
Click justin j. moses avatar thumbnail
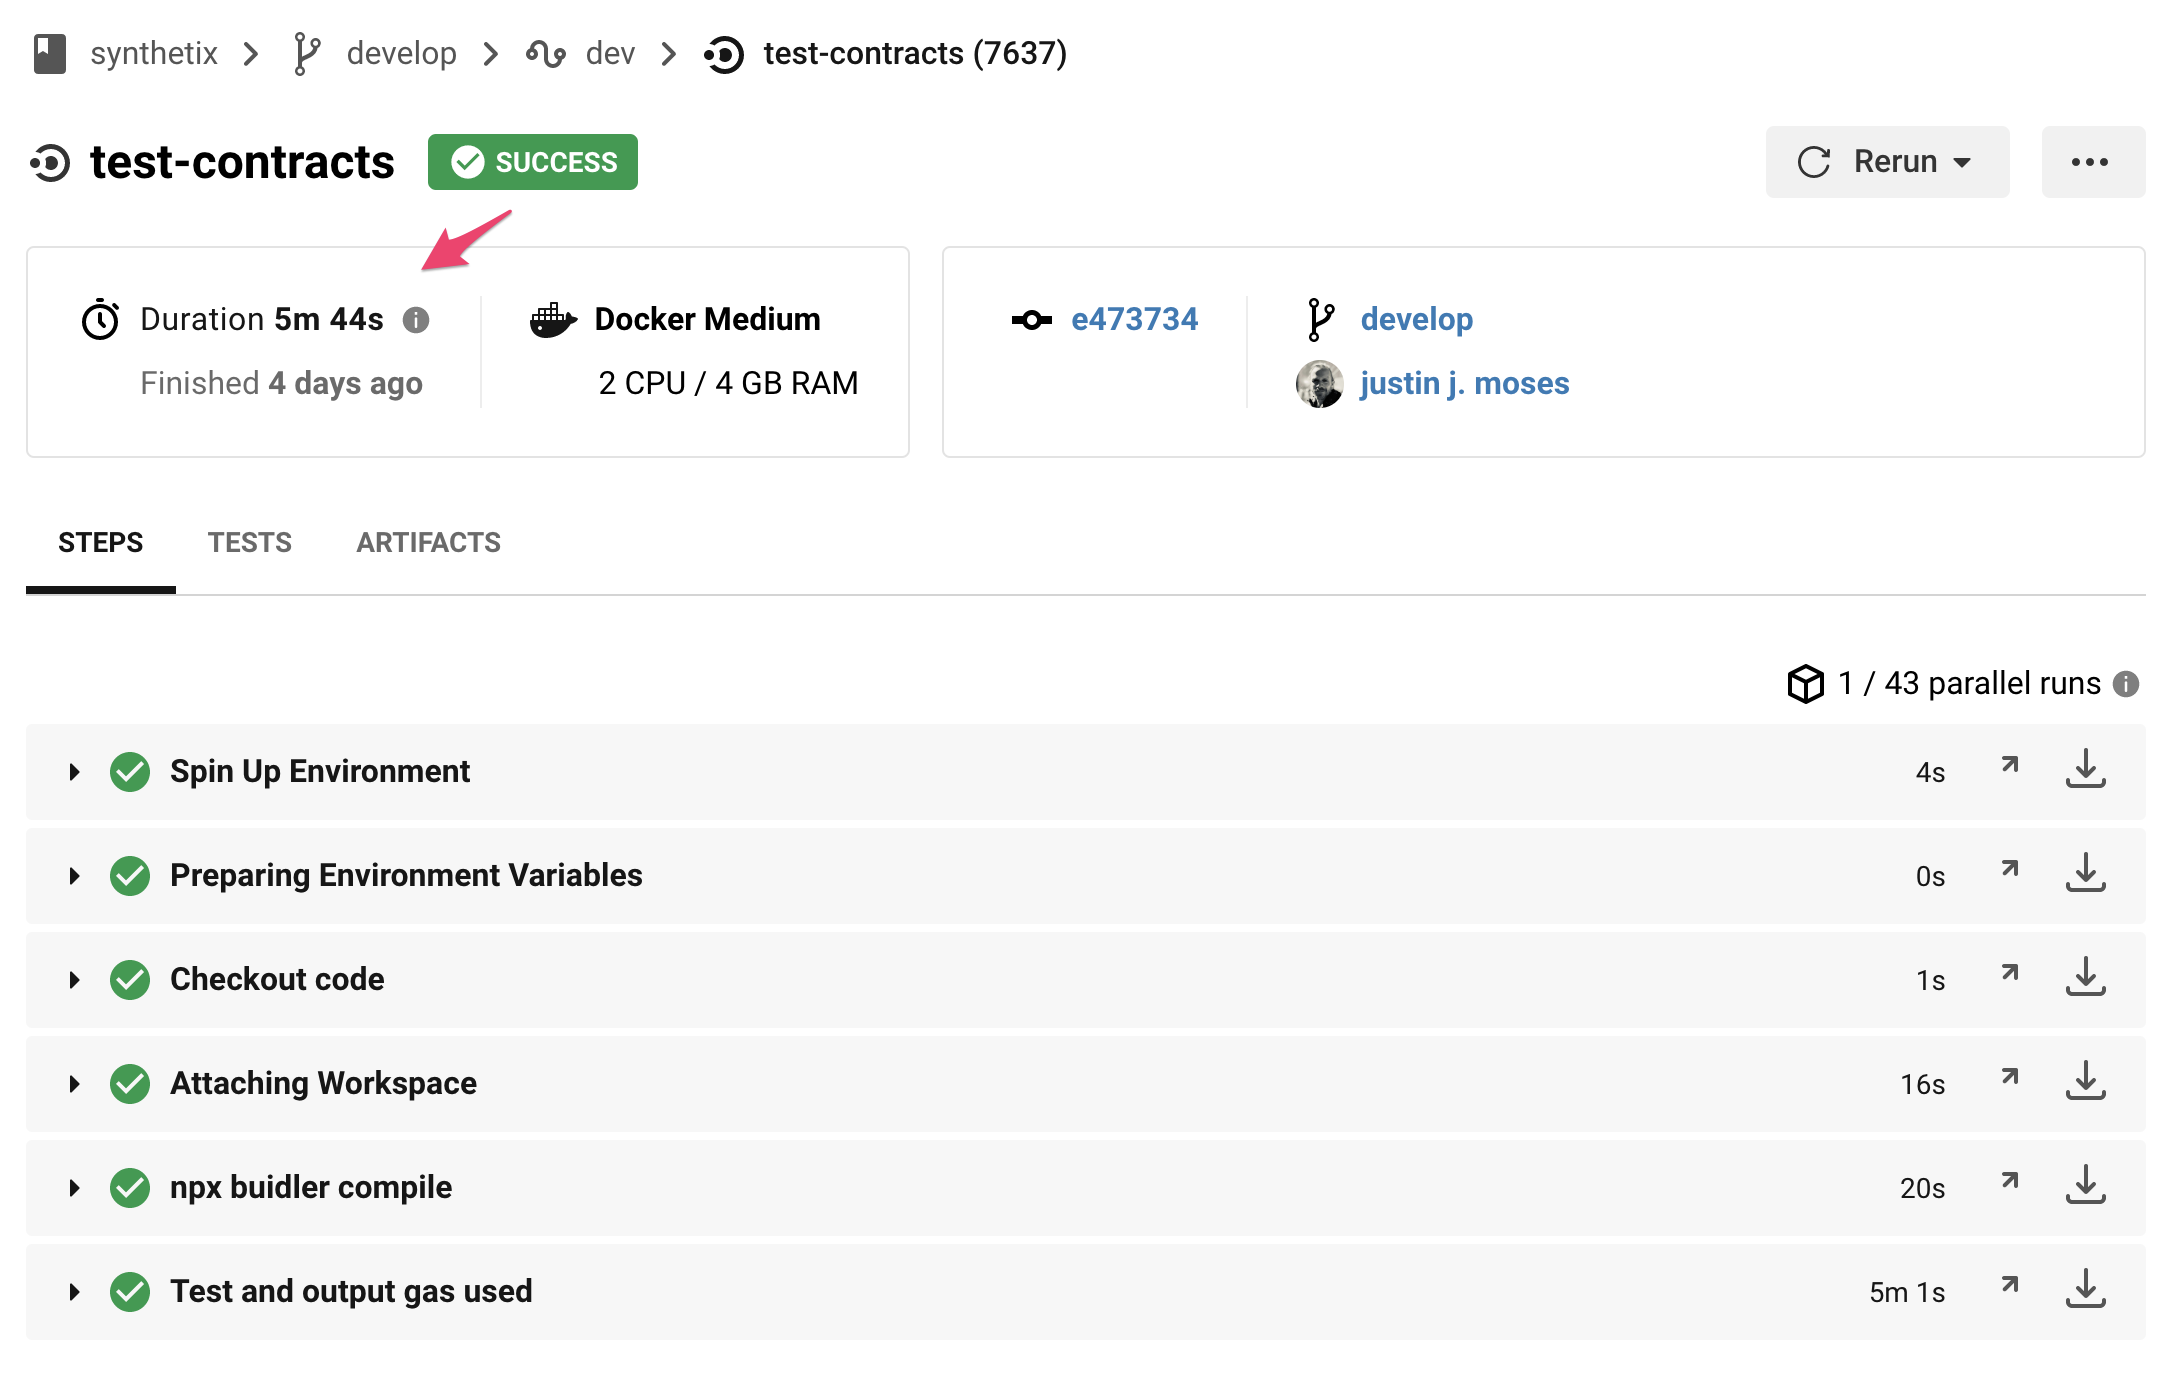(1319, 384)
